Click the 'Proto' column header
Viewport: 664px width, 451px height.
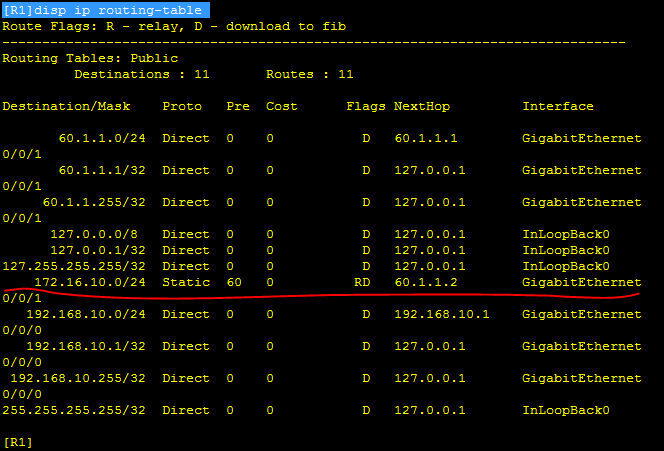(182, 106)
